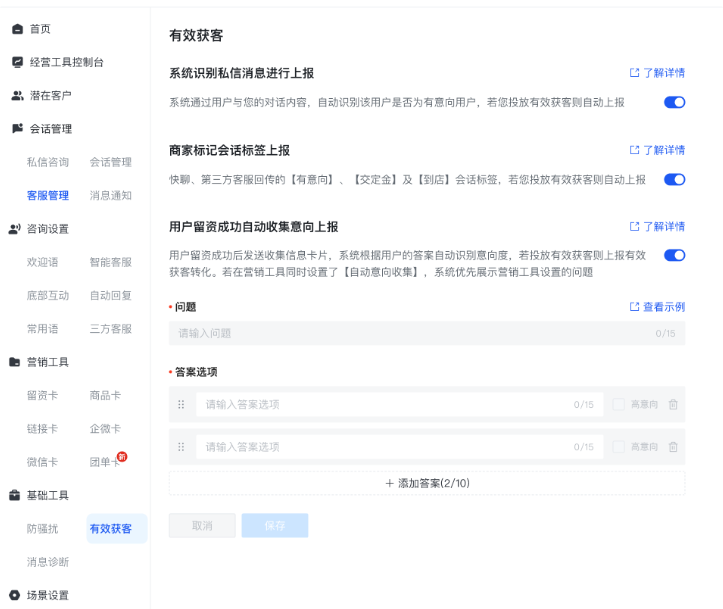Open 底部互动 settings

tap(48, 295)
